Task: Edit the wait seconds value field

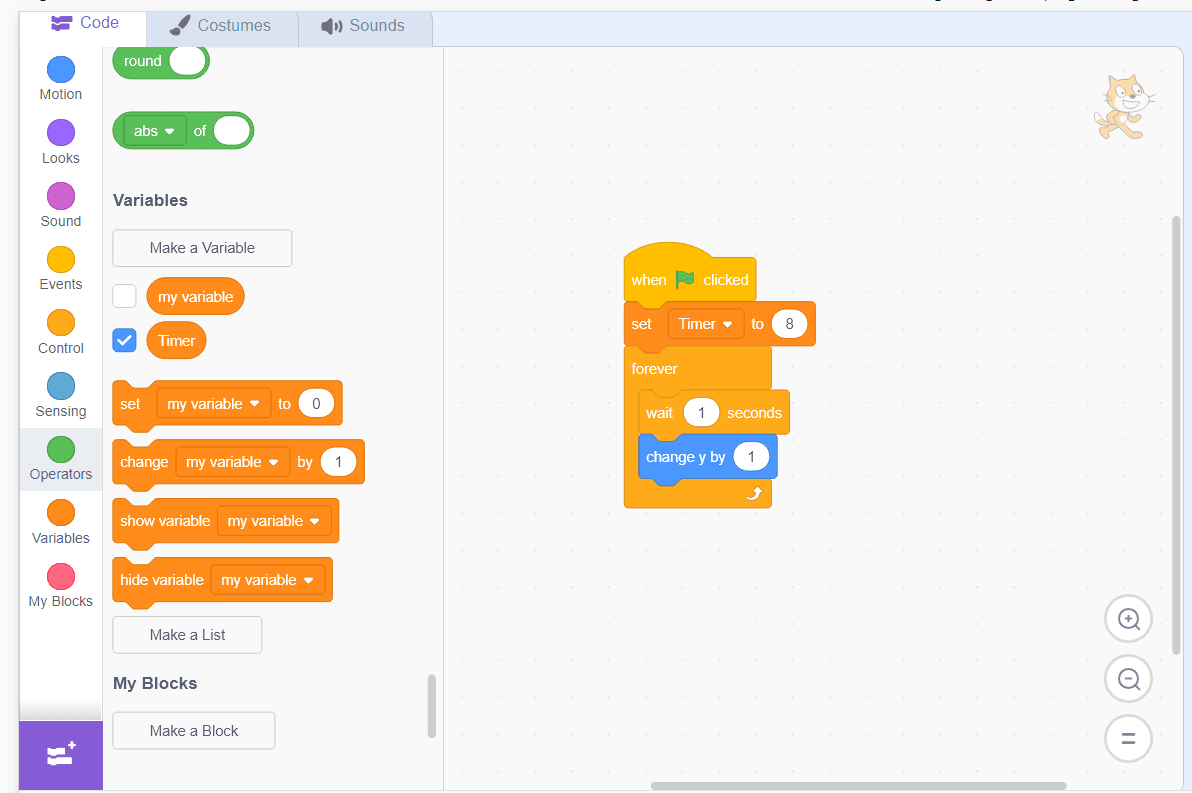Action: [700, 412]
